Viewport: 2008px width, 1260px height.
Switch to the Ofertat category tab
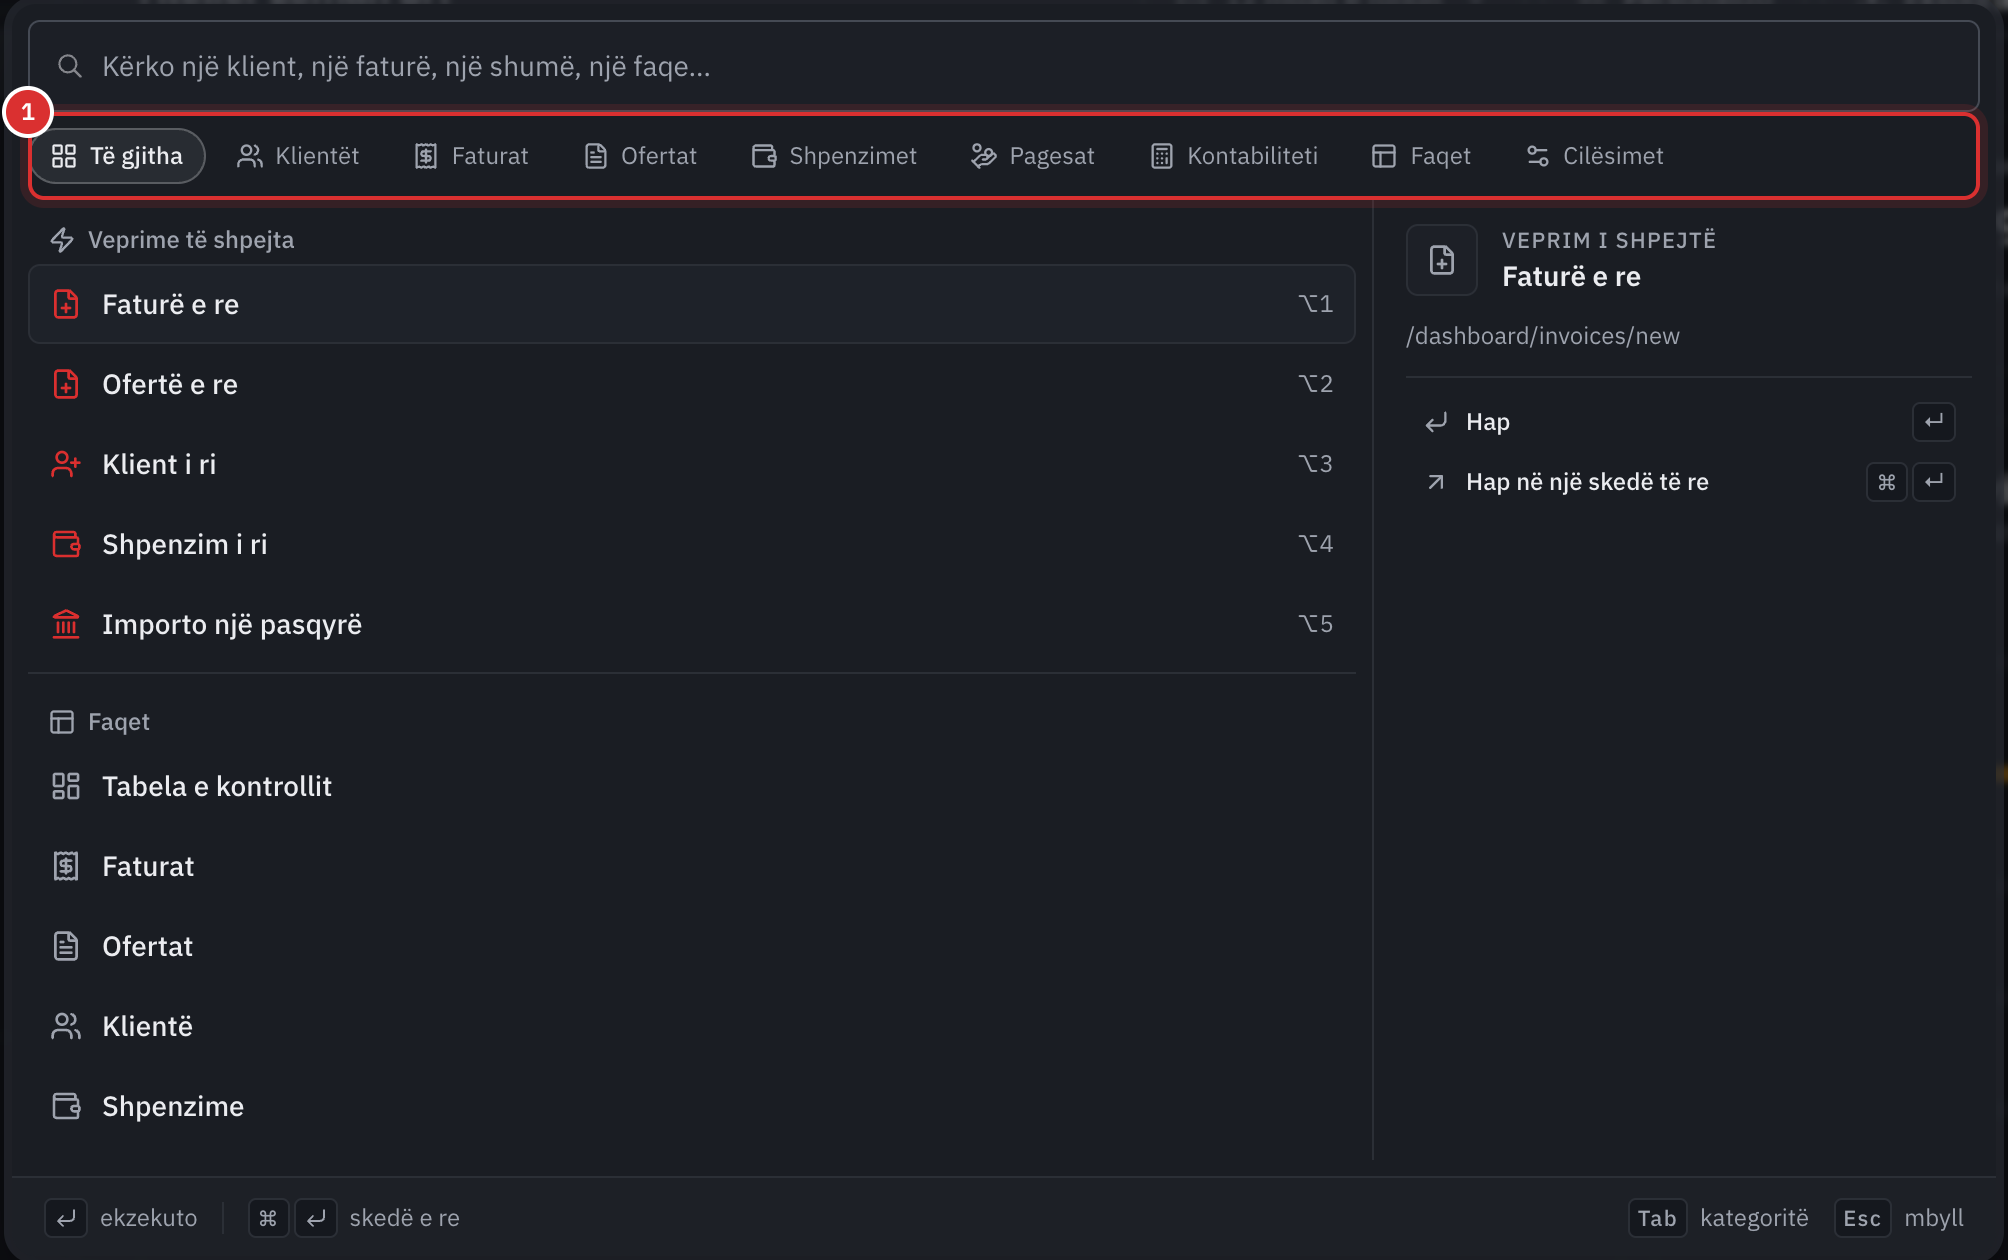coord(640,156)
